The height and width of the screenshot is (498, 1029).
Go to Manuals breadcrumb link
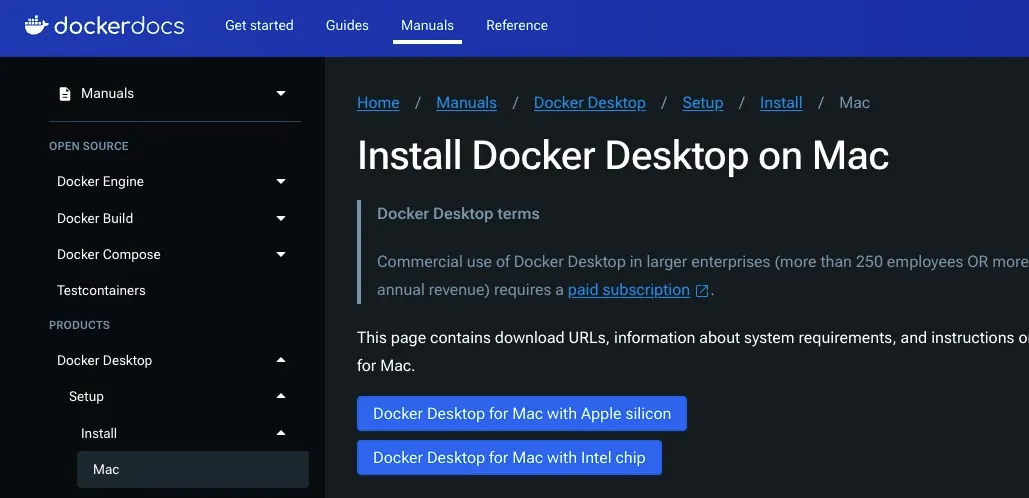(x=467, y=103)
